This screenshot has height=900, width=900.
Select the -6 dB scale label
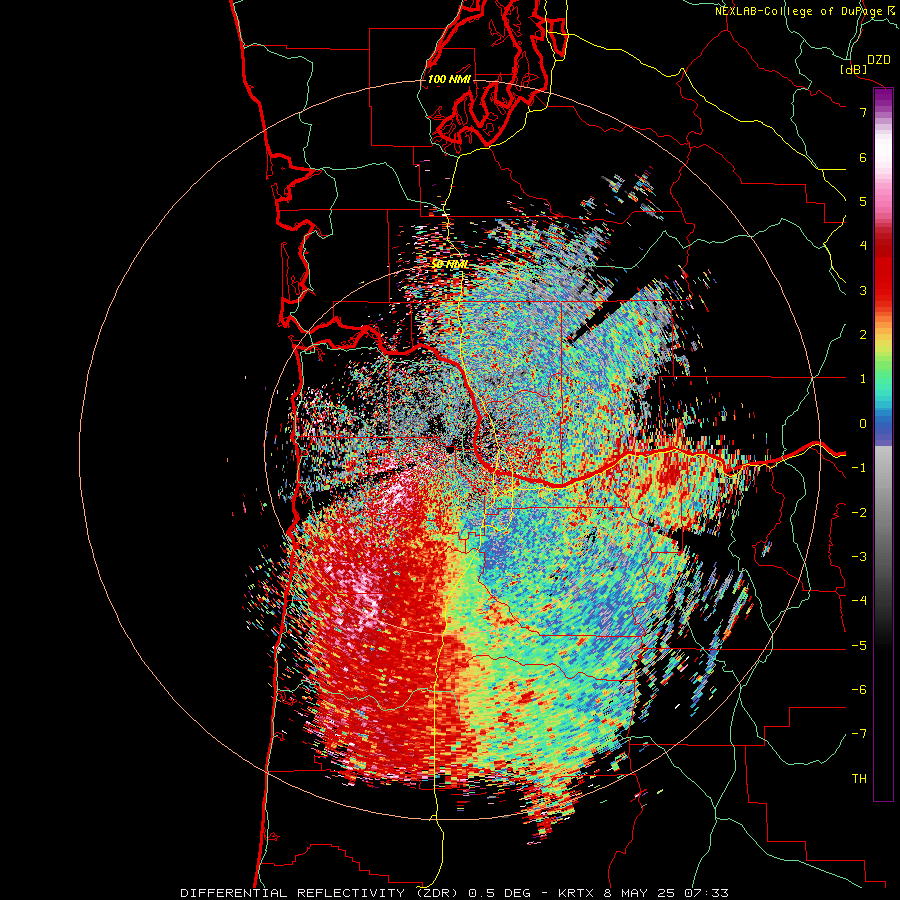(859, 690)
